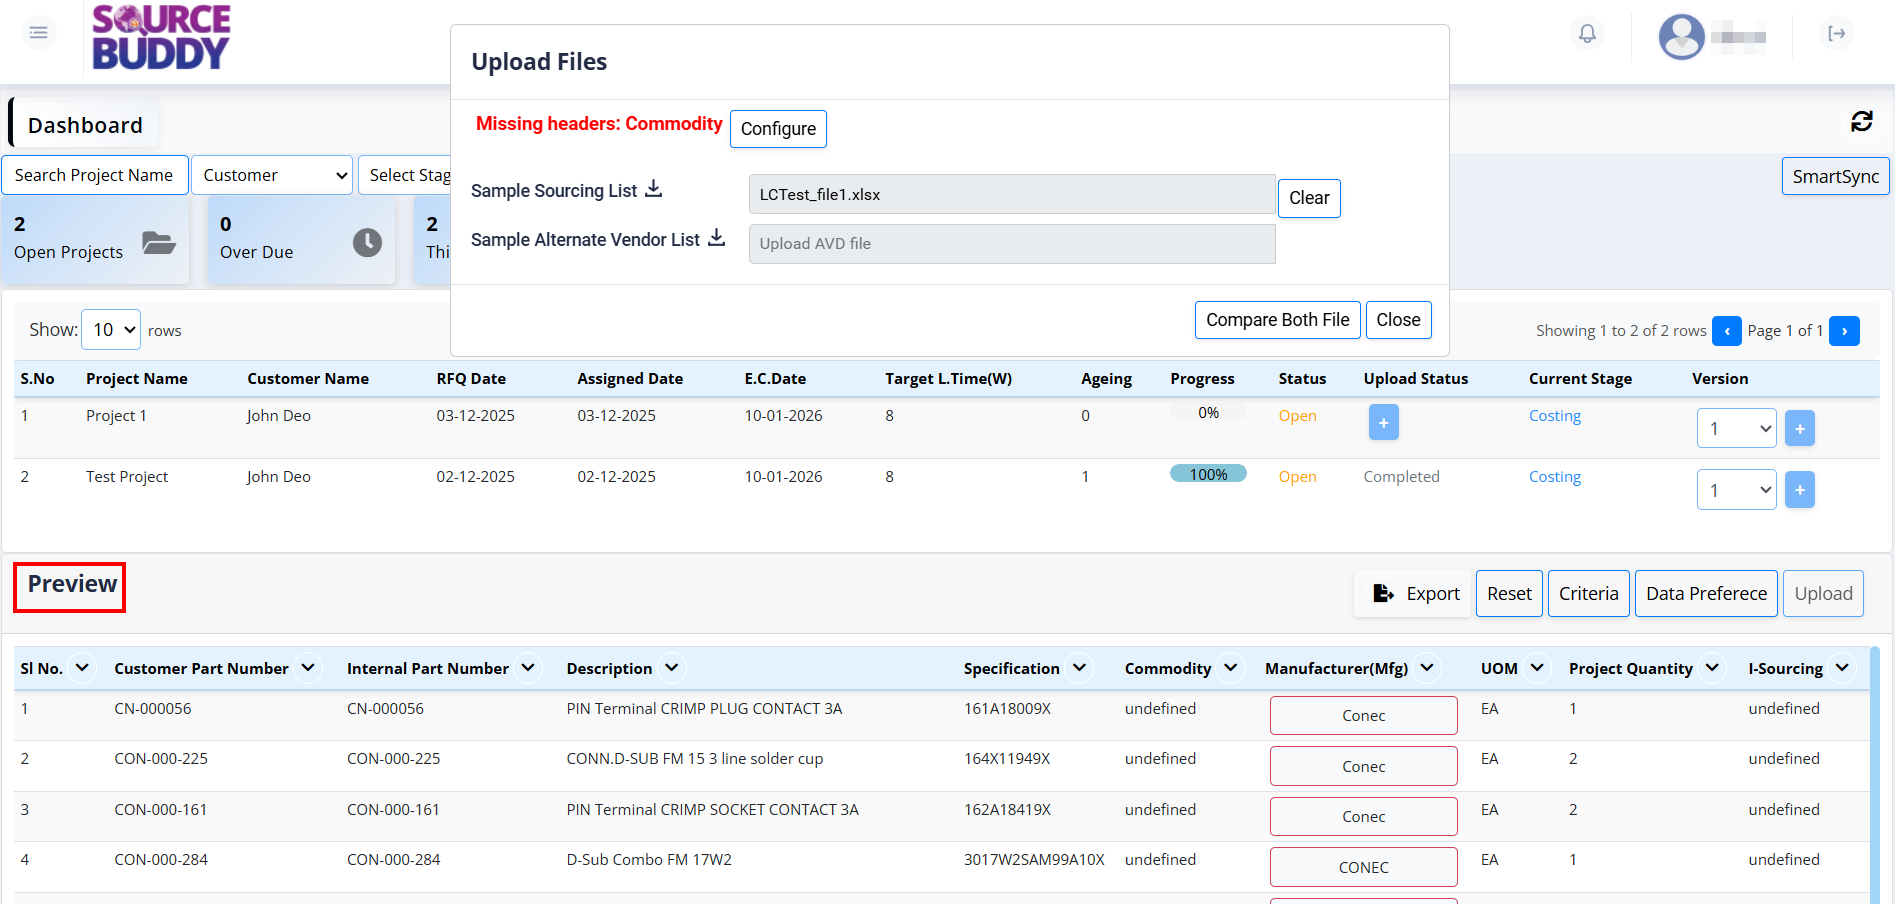Click the Upload AVD file field
This screenshot has width=1895, height=904.
coord(1011,244)
